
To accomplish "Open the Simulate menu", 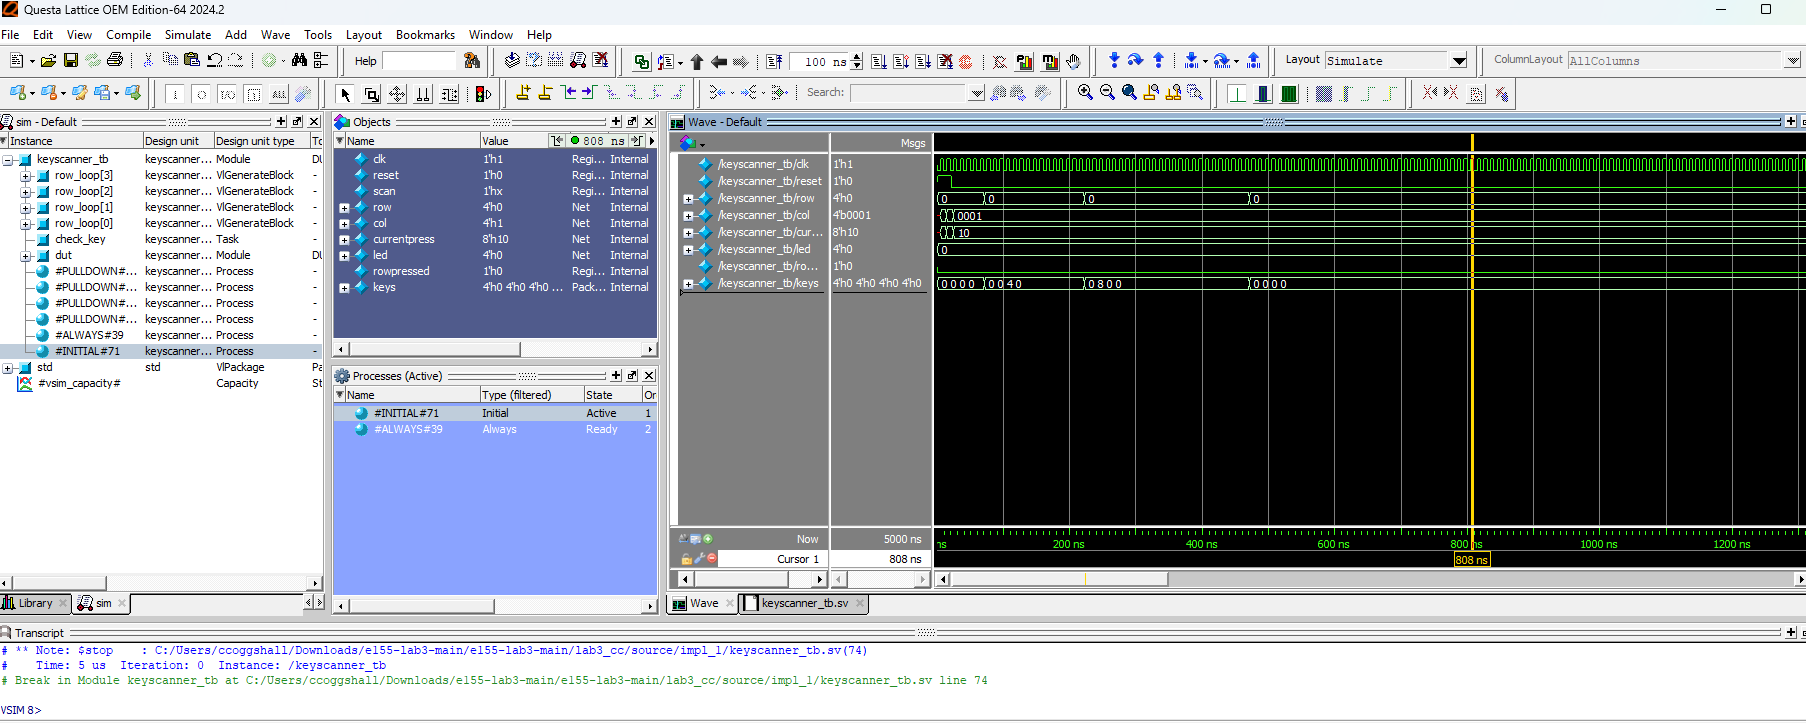I will (x=187, y=35).
